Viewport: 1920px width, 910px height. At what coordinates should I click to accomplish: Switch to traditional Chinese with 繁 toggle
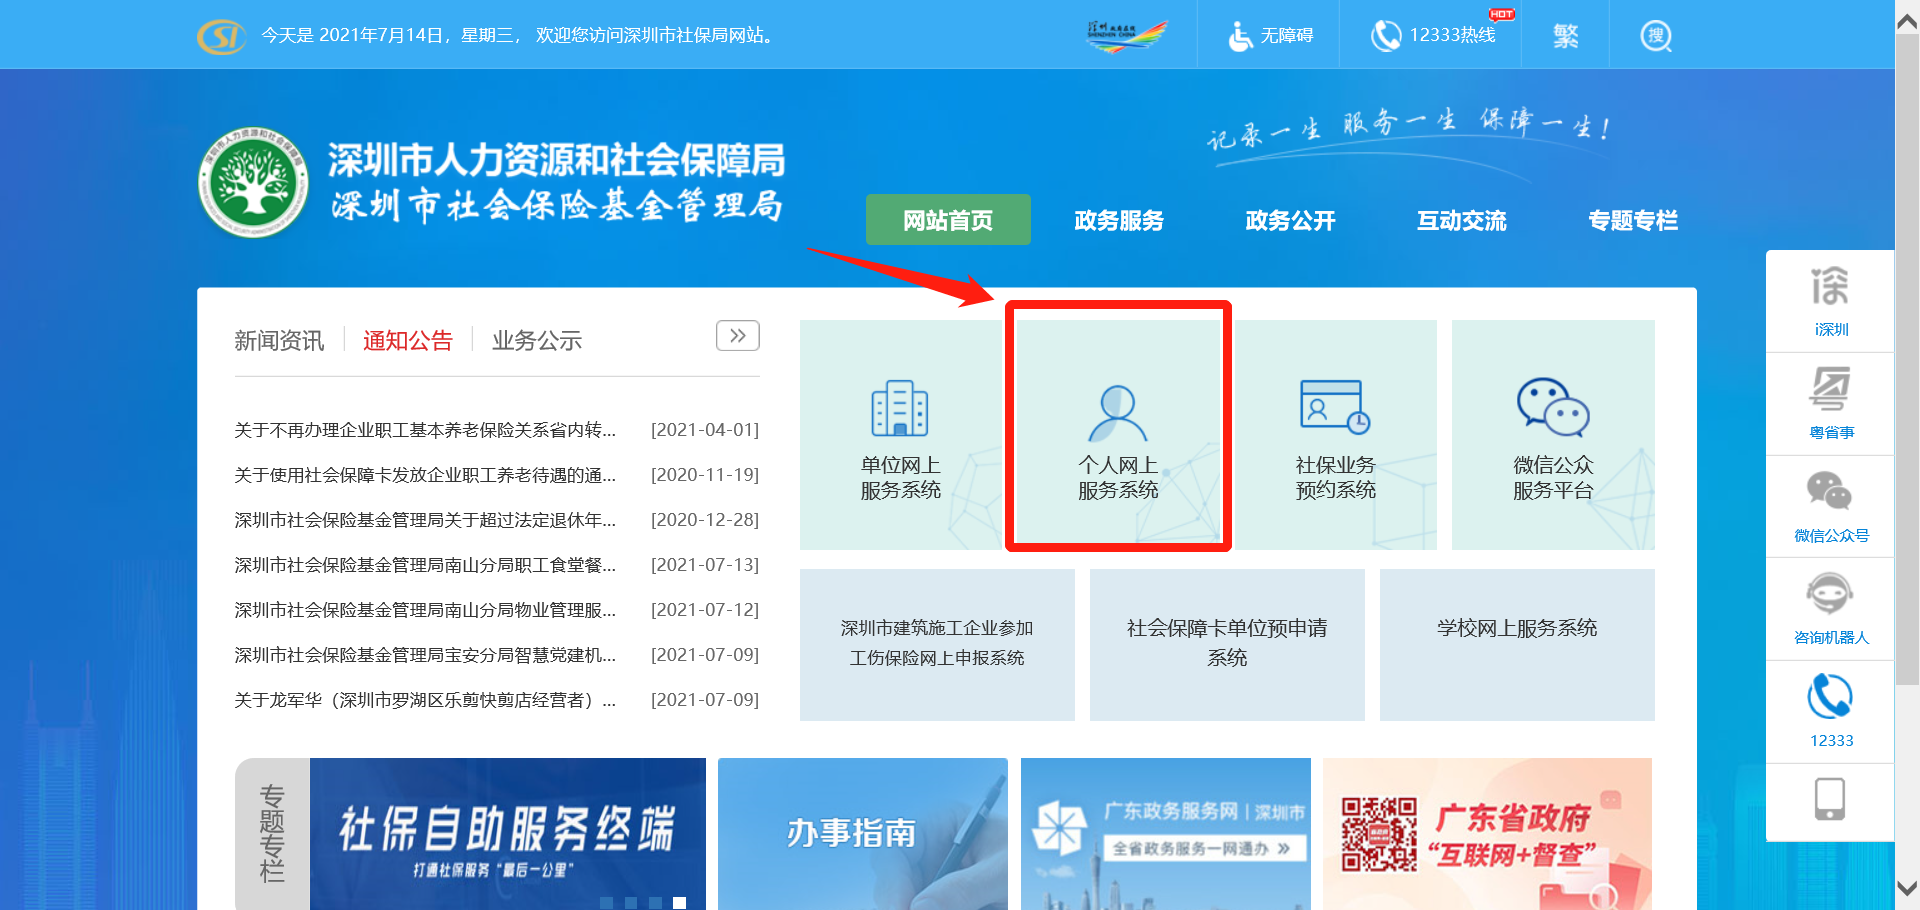point(1565,34)
